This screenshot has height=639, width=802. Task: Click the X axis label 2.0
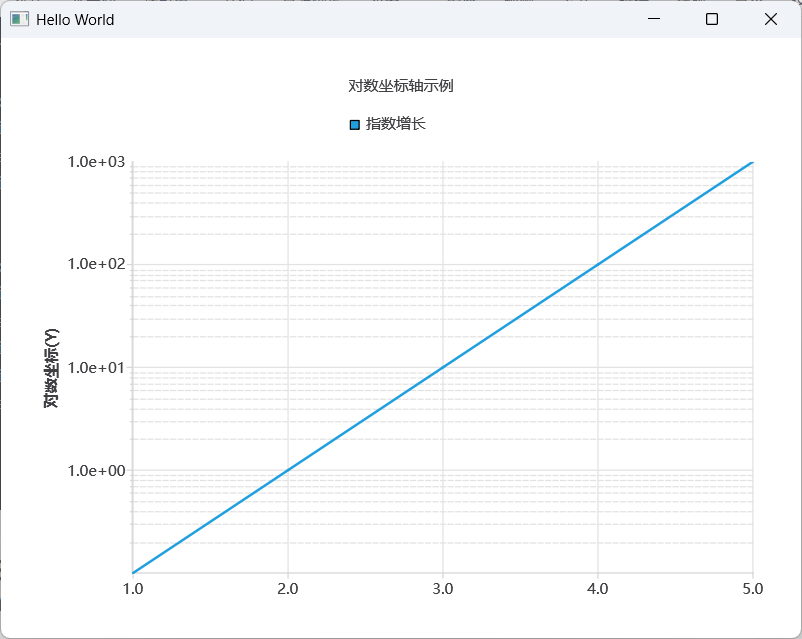pyautogui.click(x=288, y=589)
